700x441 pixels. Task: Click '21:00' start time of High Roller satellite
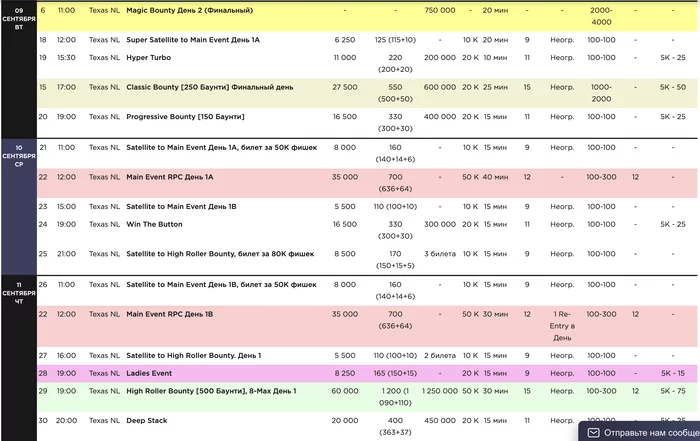coord(66,254)
